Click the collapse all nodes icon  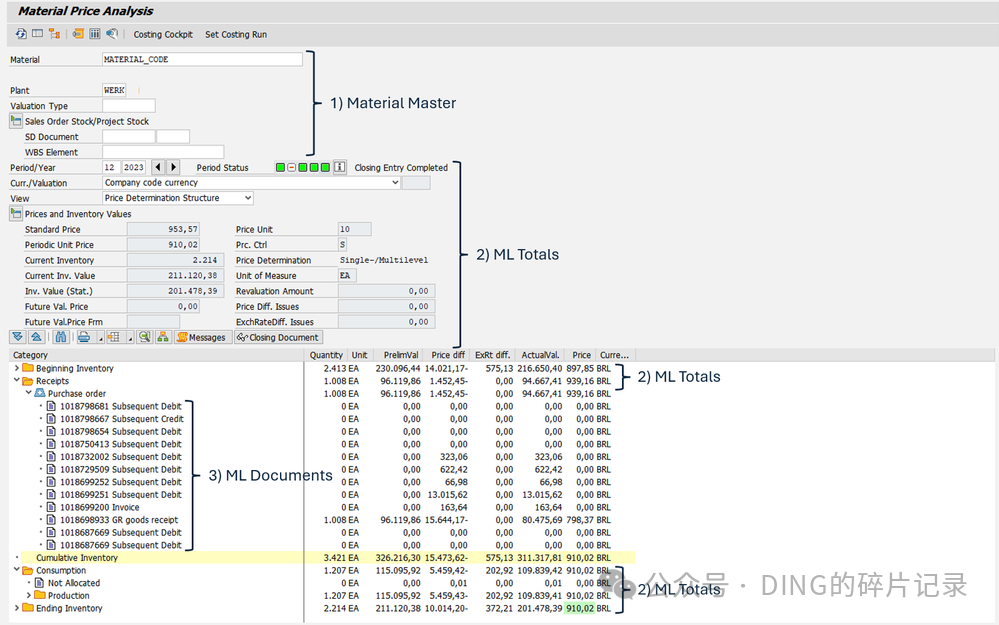pos(36,337)
